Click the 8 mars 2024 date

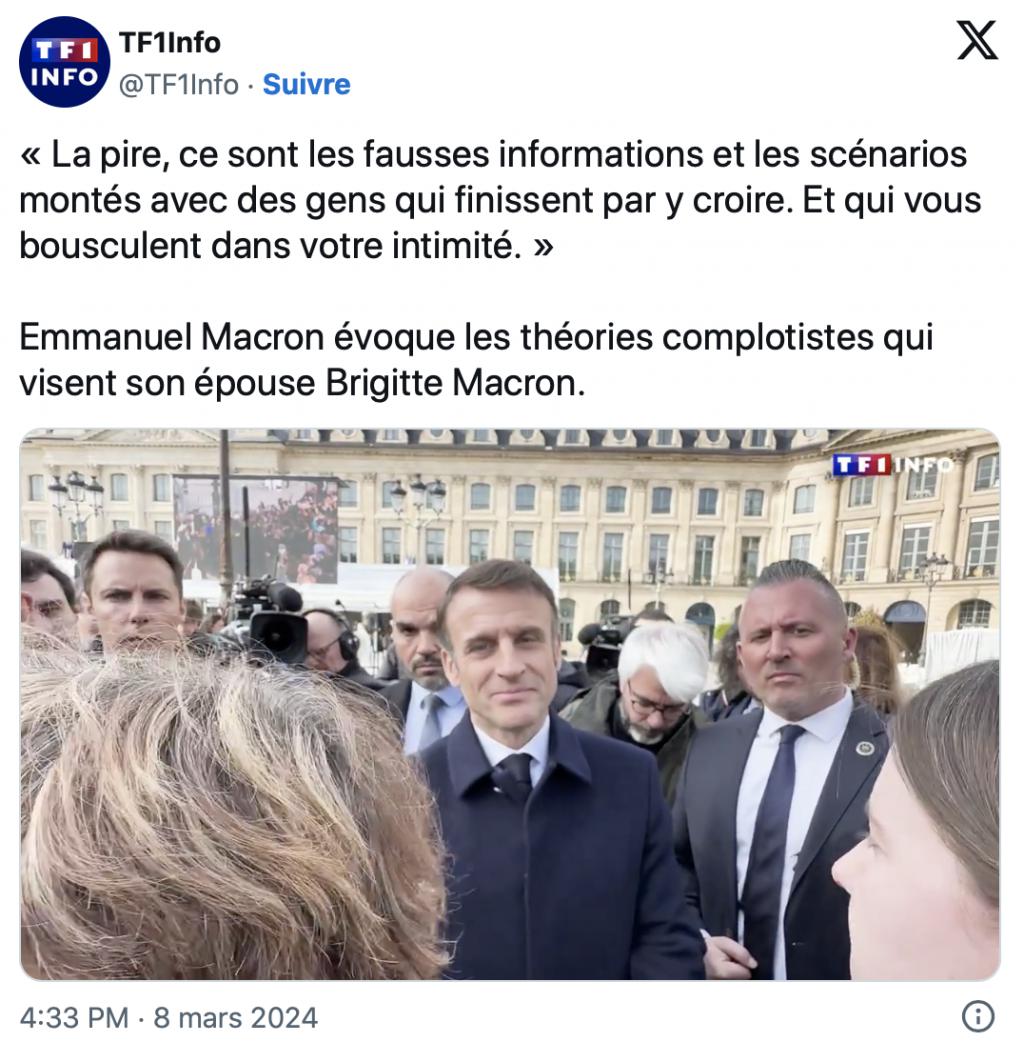(x=236, y=1017)
